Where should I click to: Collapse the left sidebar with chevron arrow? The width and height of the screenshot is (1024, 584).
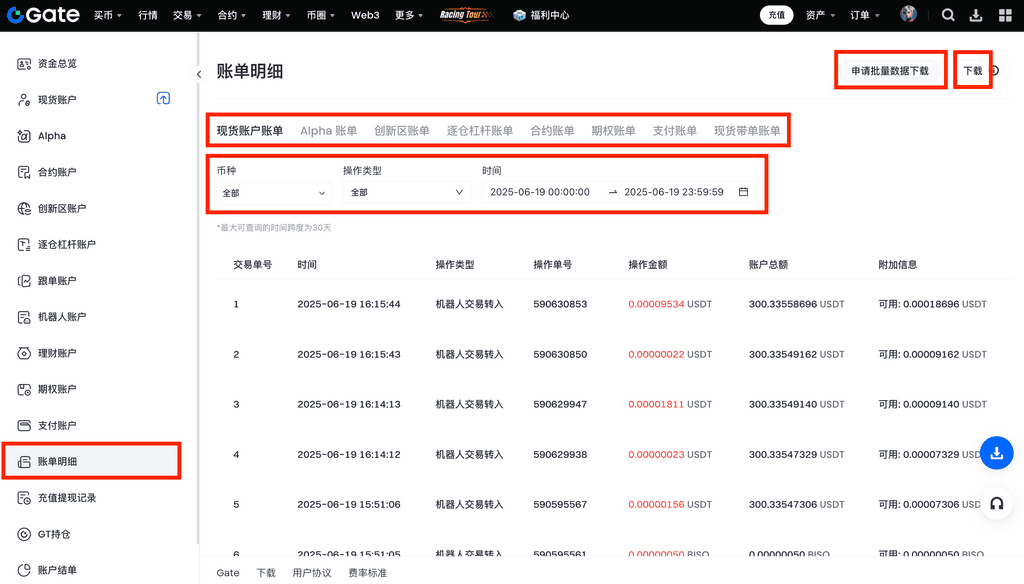coord(198,74)
